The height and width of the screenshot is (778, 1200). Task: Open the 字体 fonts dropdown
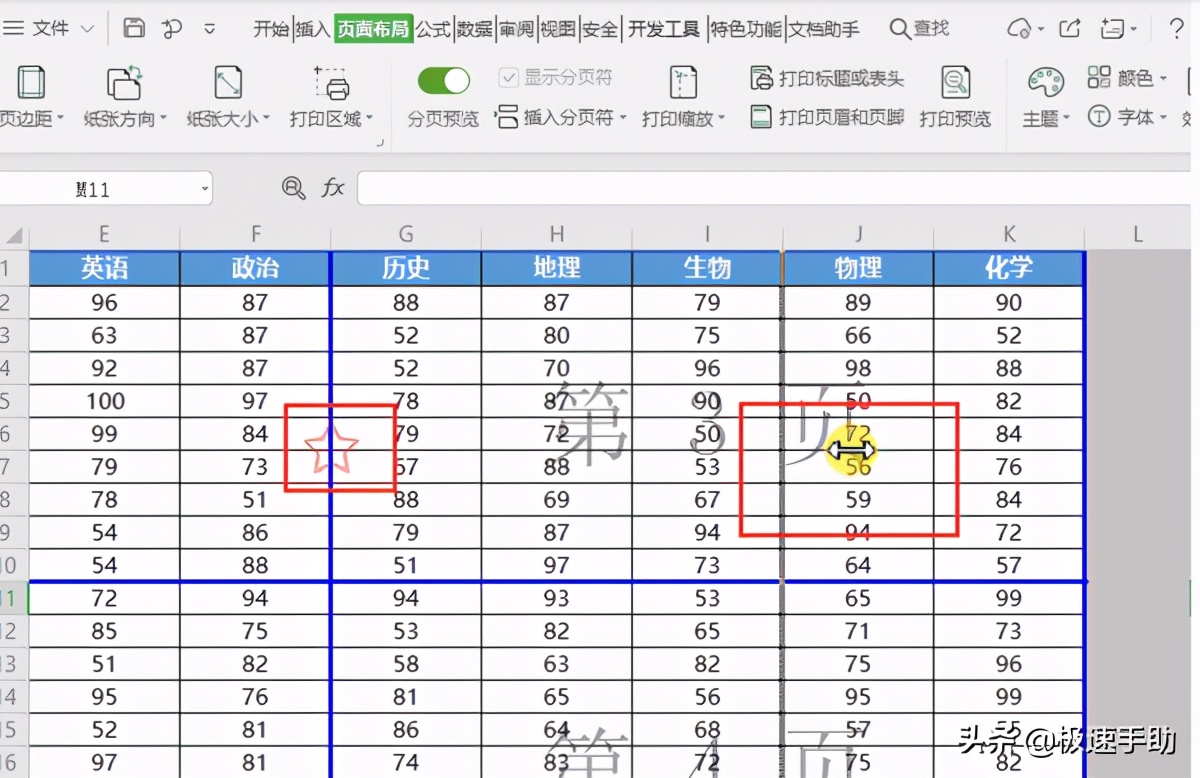(1128, 118)
